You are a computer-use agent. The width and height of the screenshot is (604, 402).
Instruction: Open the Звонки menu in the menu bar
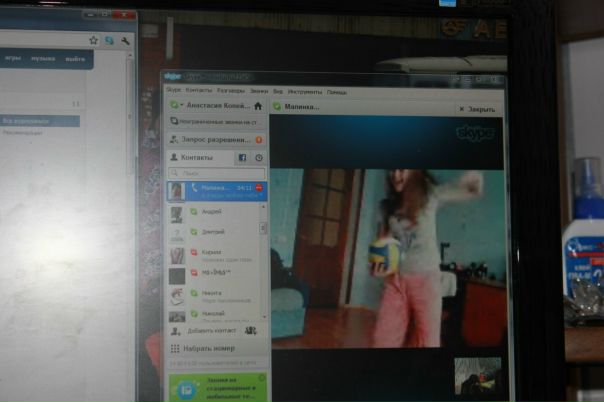coord(258,89)
